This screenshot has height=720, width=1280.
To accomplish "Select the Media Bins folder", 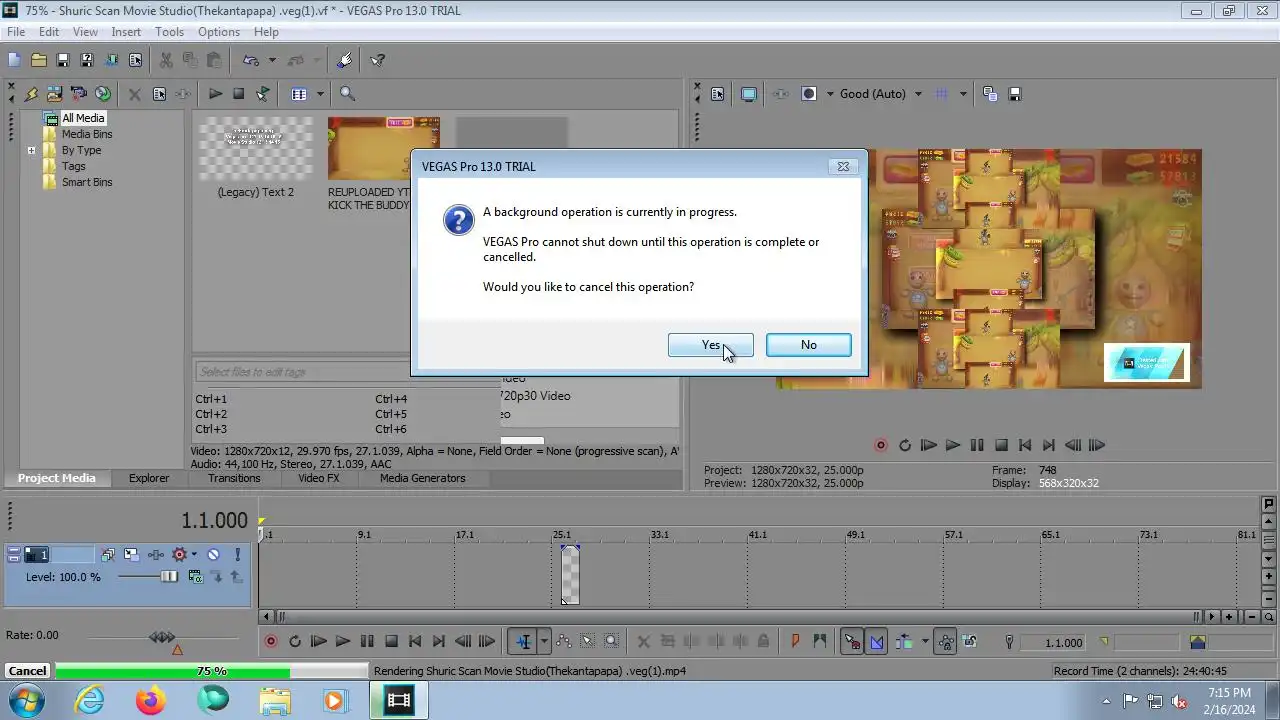I will [x=87, y=134].
